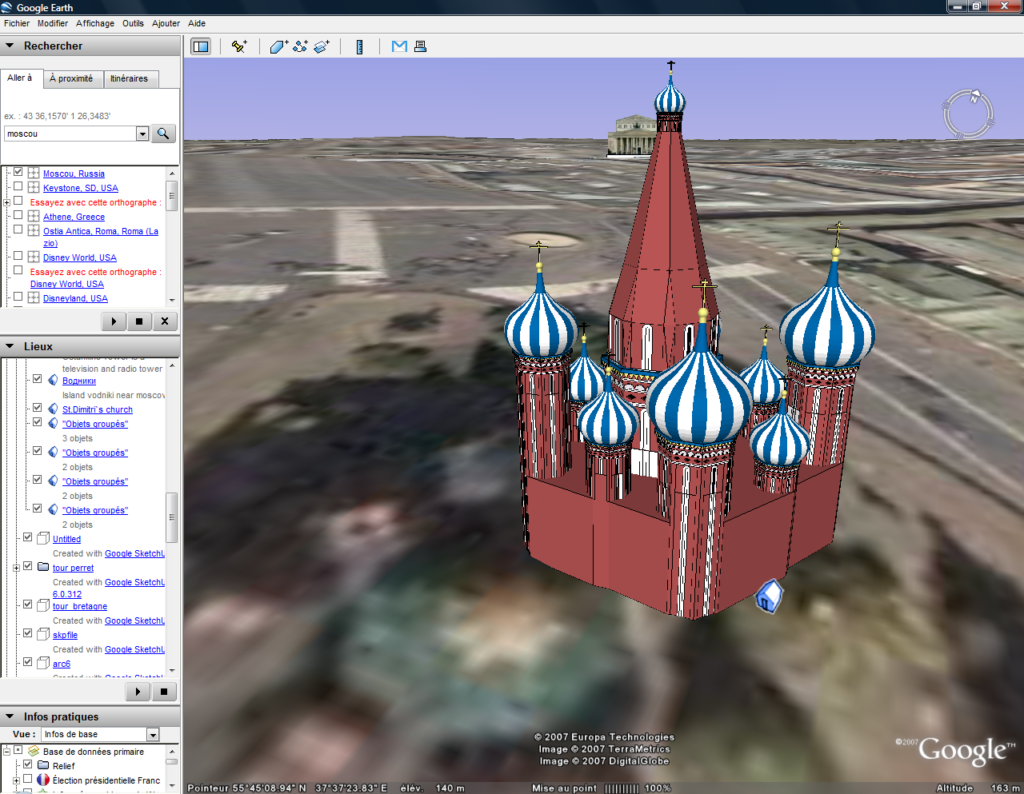The height and width of the screenshot is (794, 1024).
Task: Uncheck the tour_bretagne checkbox
Action: (27, 605)
